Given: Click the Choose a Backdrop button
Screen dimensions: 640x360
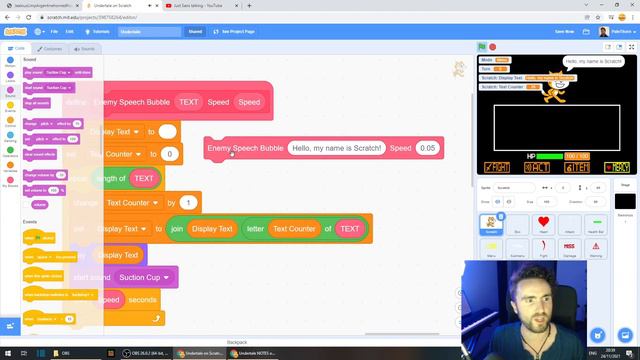Looking at the screenshot, I should click(x=625, y=335).
